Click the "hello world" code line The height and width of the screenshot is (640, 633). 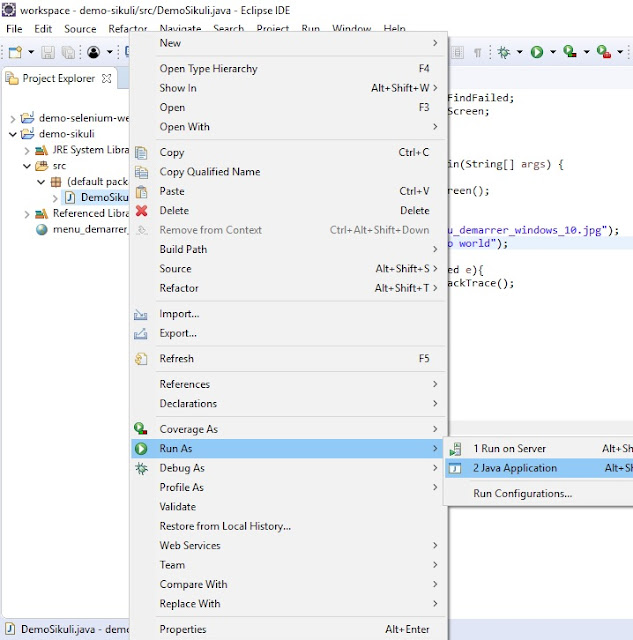pos(539,243)
